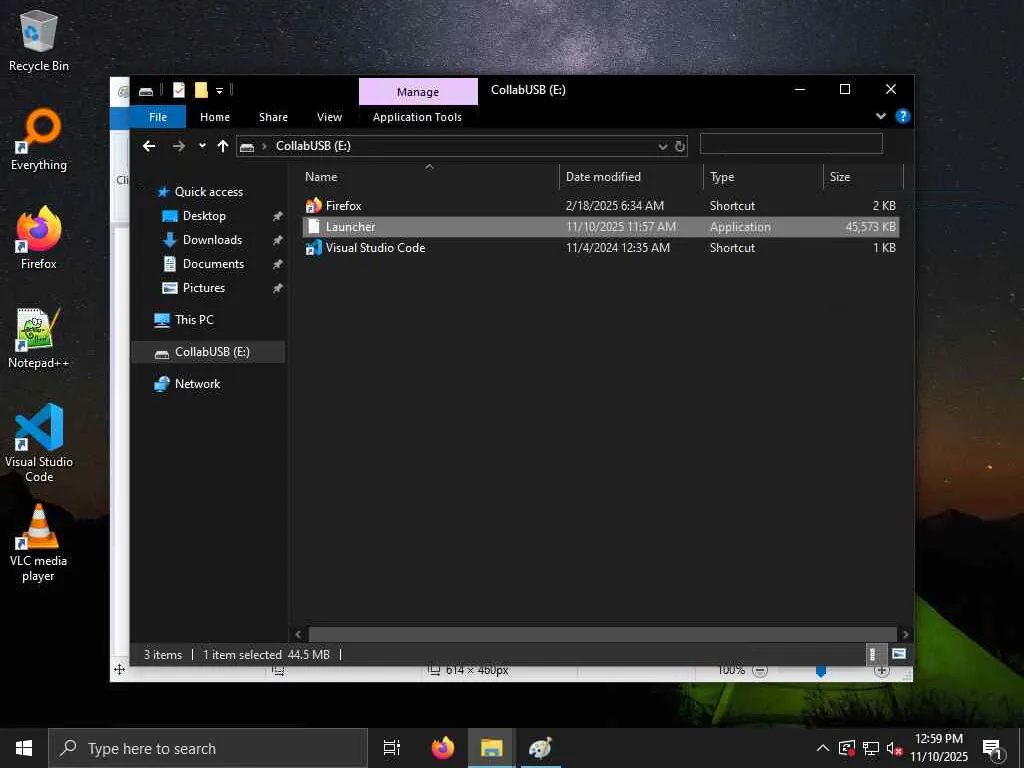Click the Properties quick access toolbar icon
This screenshot has width=1024, height=768.
pos(179,90)
